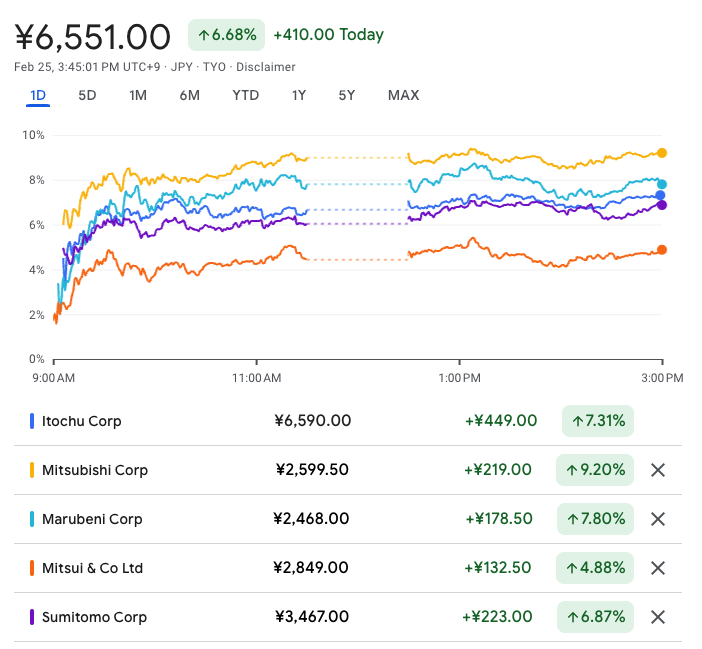Click the Marubeni Corp stock name
Viewport: 702px width, 649px height.
92,519
